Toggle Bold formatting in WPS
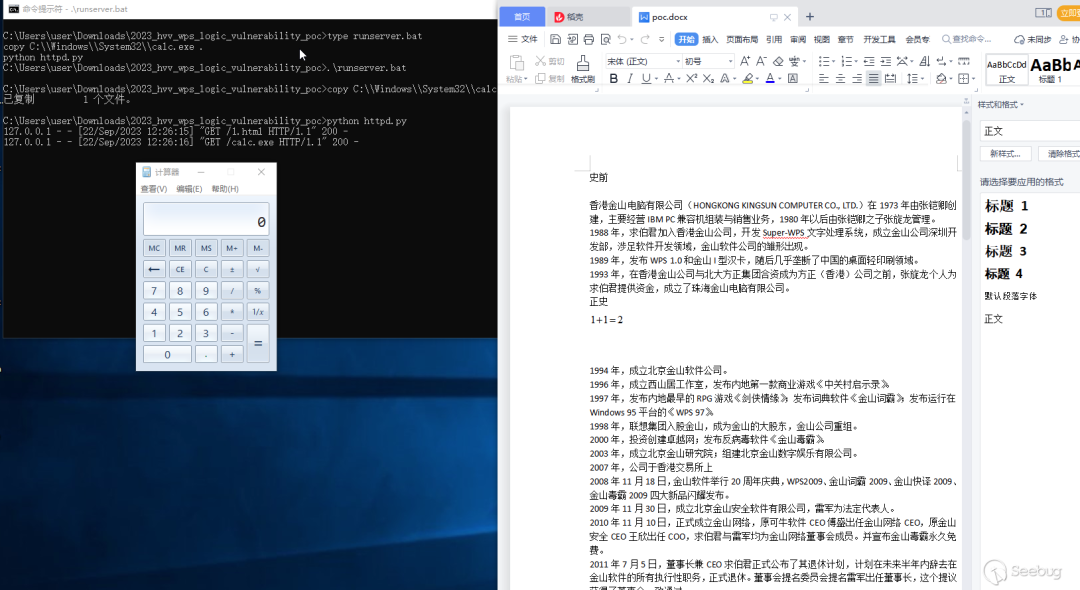The height and width of the screenshot is (590, 1080). (613, 79)
